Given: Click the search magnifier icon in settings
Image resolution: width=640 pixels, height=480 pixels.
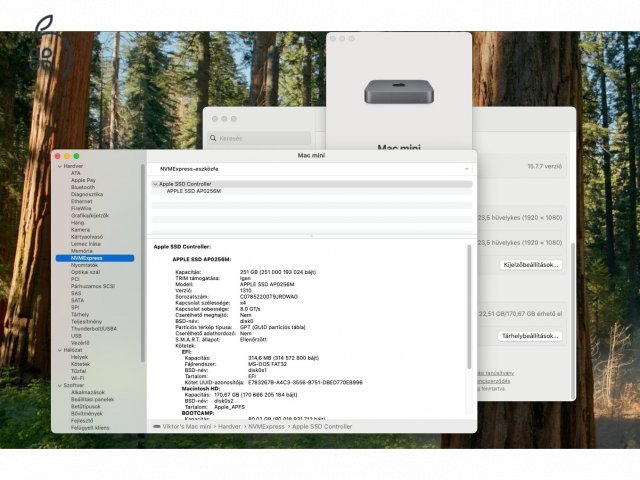Looking at the screenshot, I should (x=213, y=138).
